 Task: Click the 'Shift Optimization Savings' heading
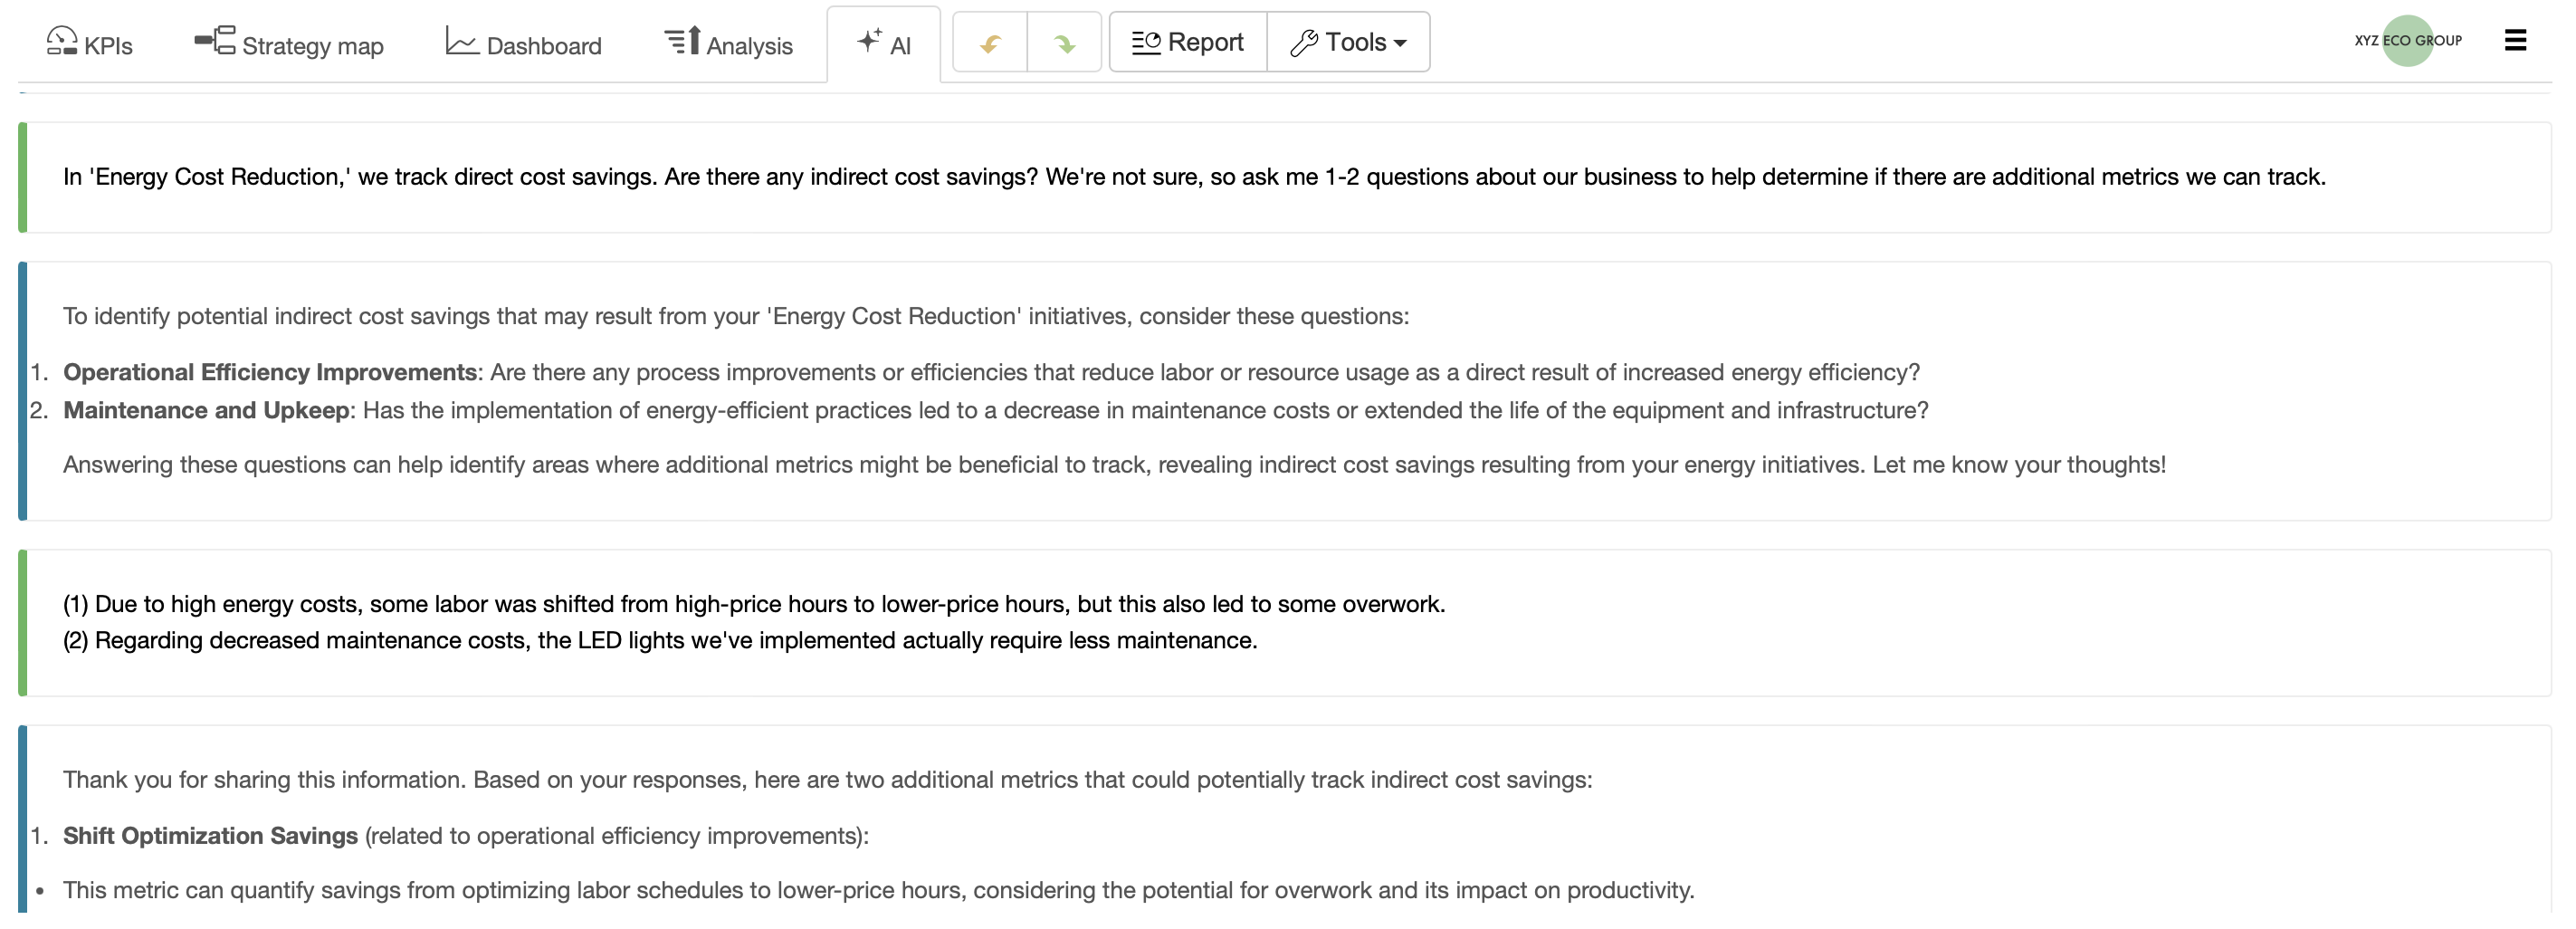[210, 836]
